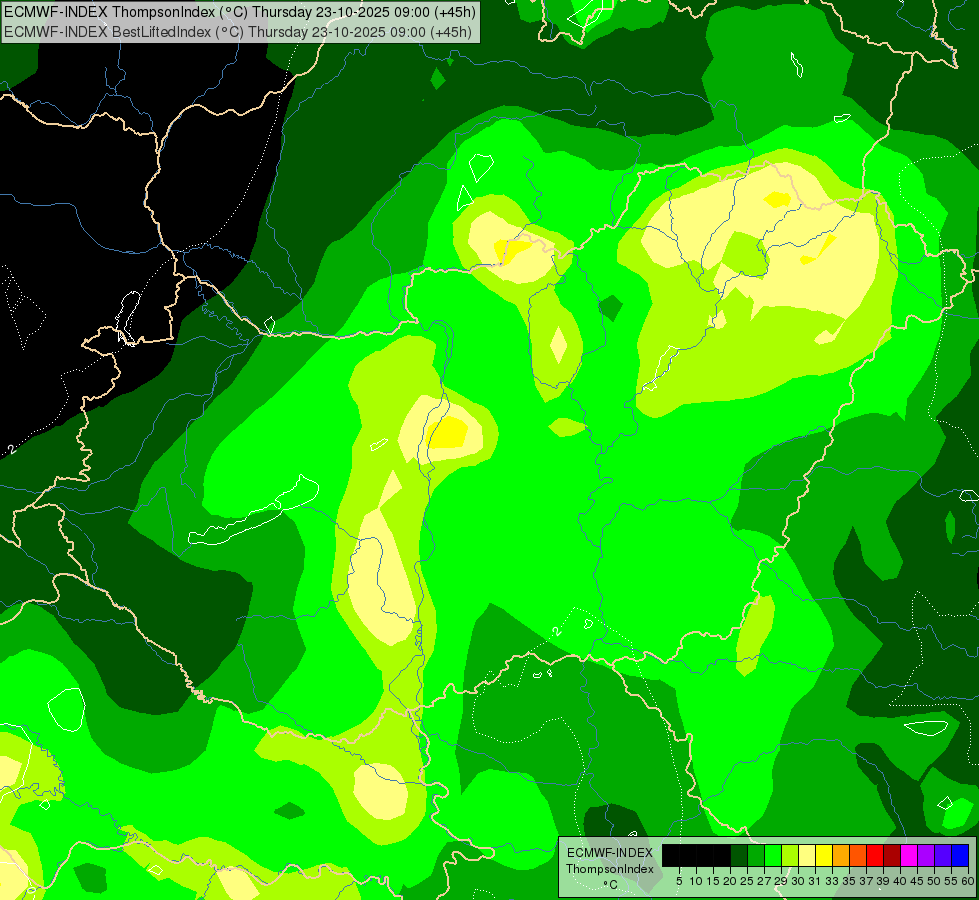Select the blue 55-60 legend swatch

click(x=960, y=855)
